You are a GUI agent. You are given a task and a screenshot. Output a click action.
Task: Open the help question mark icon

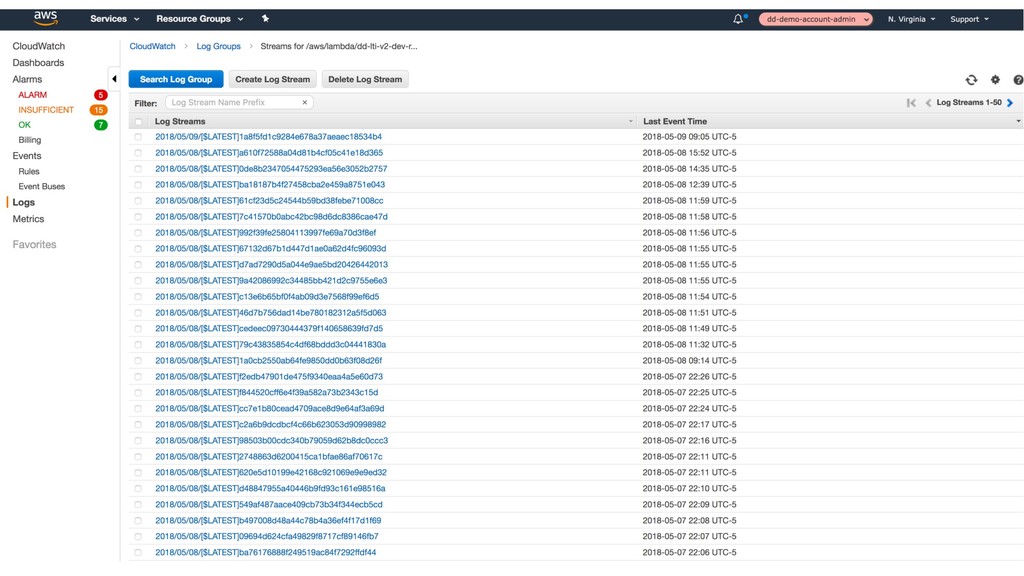coord(1018,80)
